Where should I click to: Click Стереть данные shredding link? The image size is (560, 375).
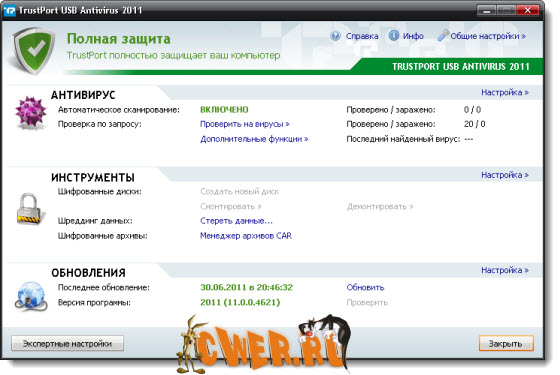236,221
